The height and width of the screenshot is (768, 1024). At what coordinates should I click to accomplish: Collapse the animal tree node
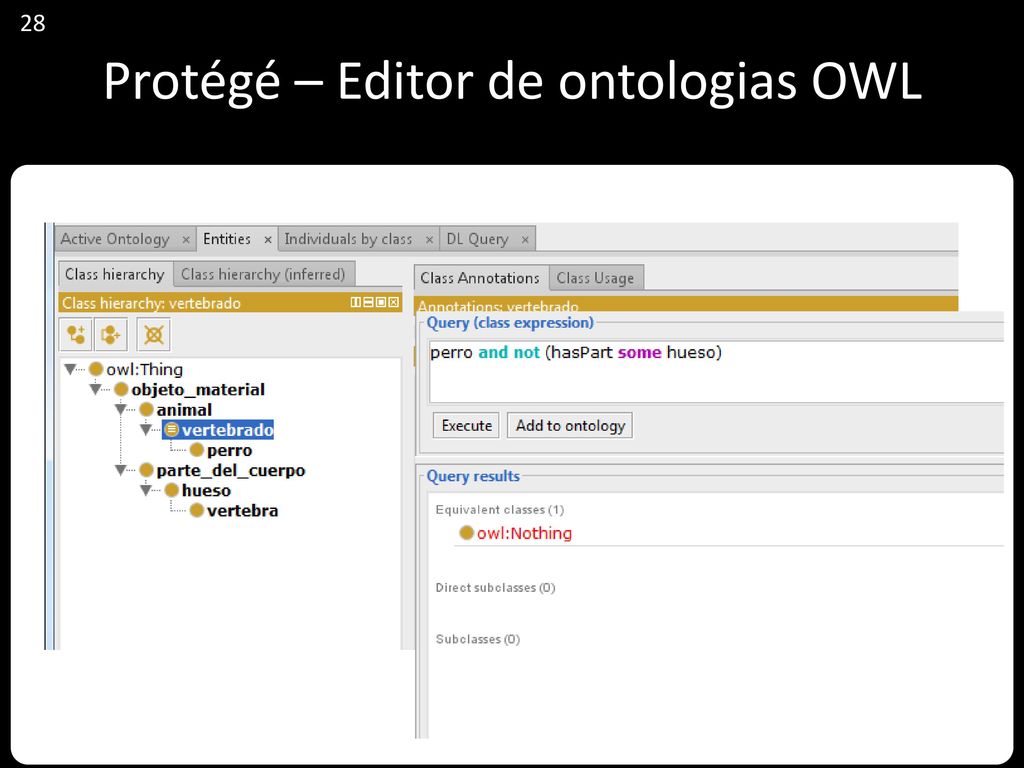pos(121,410)
